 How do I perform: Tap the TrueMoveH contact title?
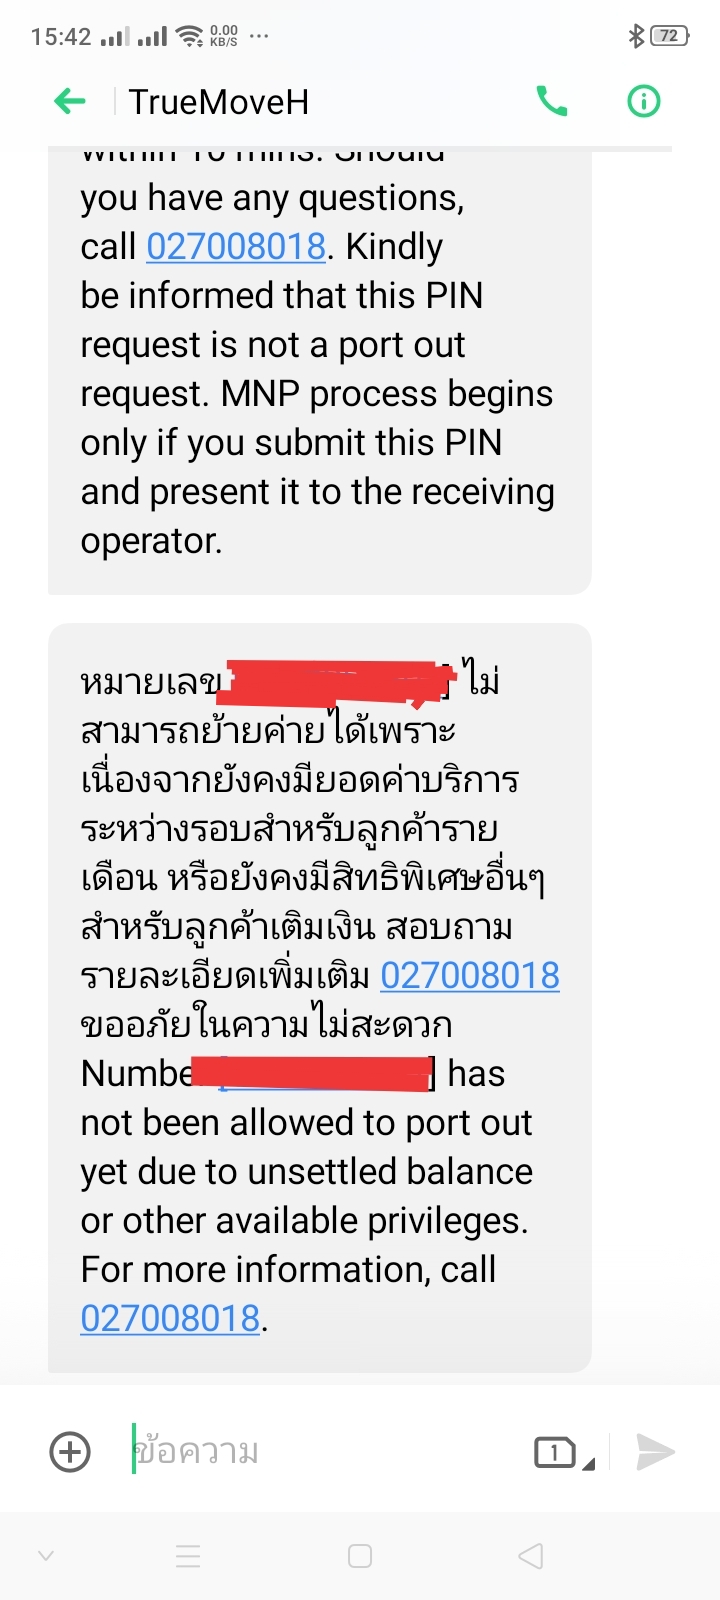(x=218, y=102)
